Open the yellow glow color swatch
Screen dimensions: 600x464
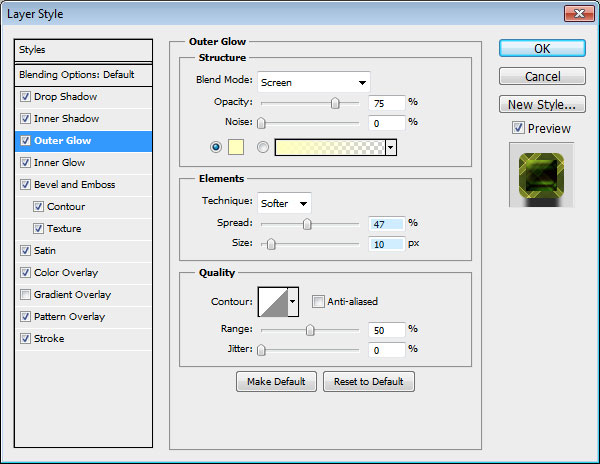click(237, 147)
